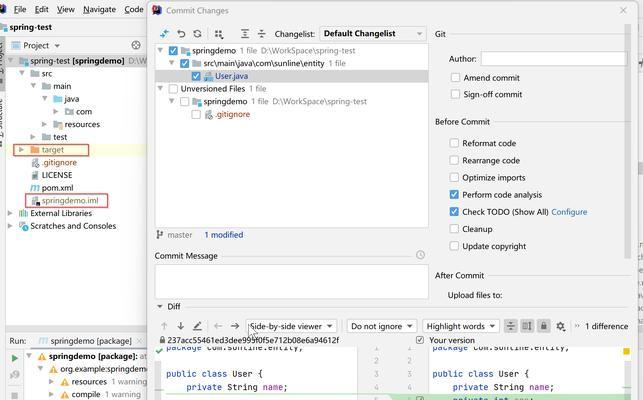Click the edit source pencil icon
This screenshot has height=400, width=643.
pos(197,326)
